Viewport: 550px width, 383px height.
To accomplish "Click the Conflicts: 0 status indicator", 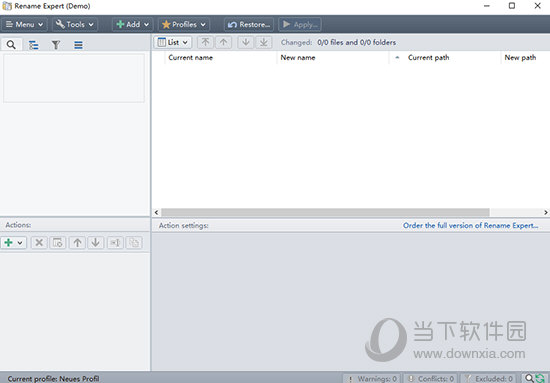I will pyautogui.click(x=431, y=378).
